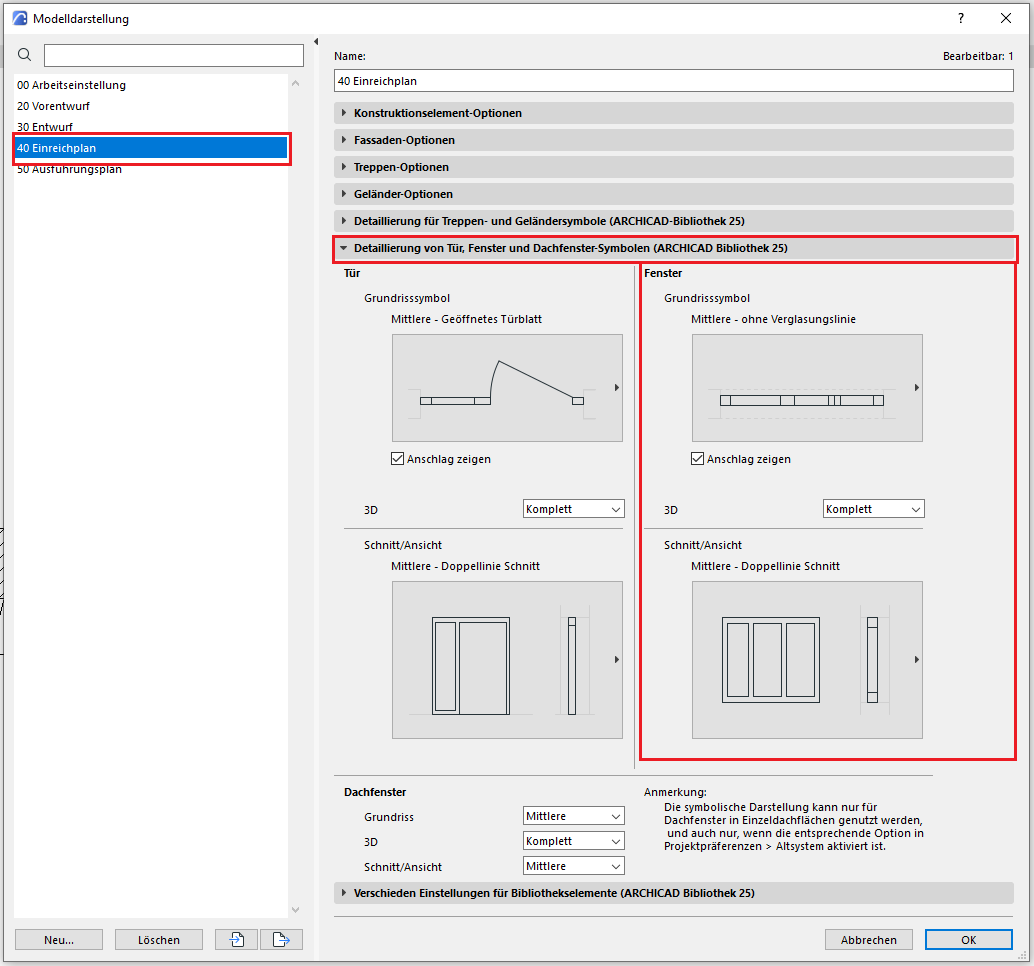Click the search magnifier icon

[x=25, y=55]
